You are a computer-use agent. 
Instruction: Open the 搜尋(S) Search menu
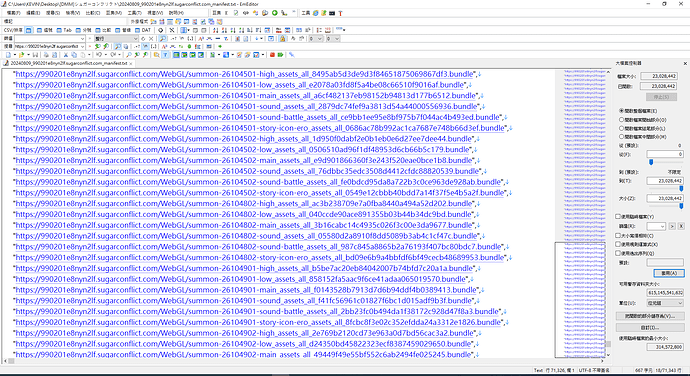[x=53, y=13]
